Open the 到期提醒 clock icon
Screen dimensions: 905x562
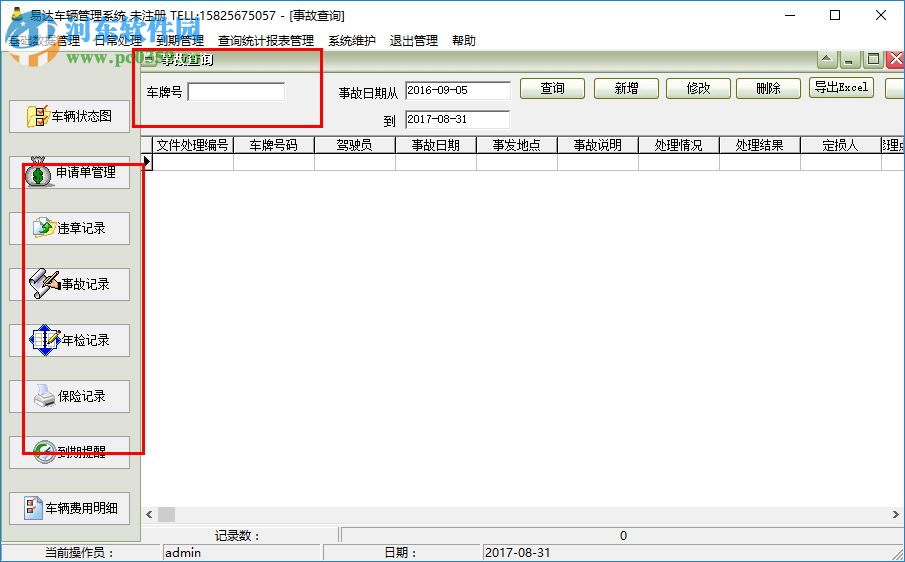pos(44,452)
